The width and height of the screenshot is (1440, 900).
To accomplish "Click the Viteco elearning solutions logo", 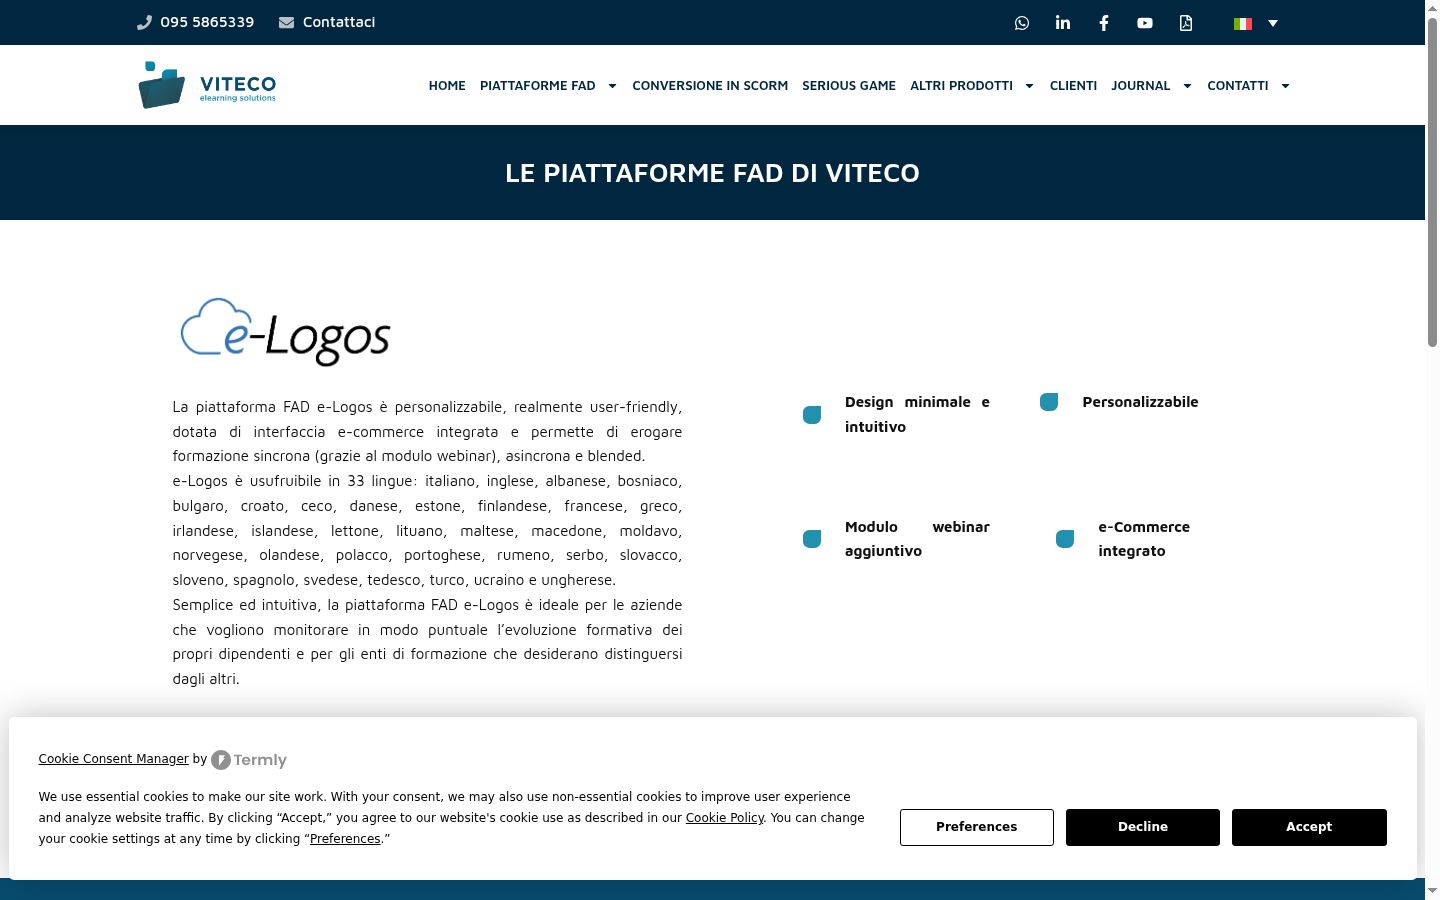I will (207, 85).
